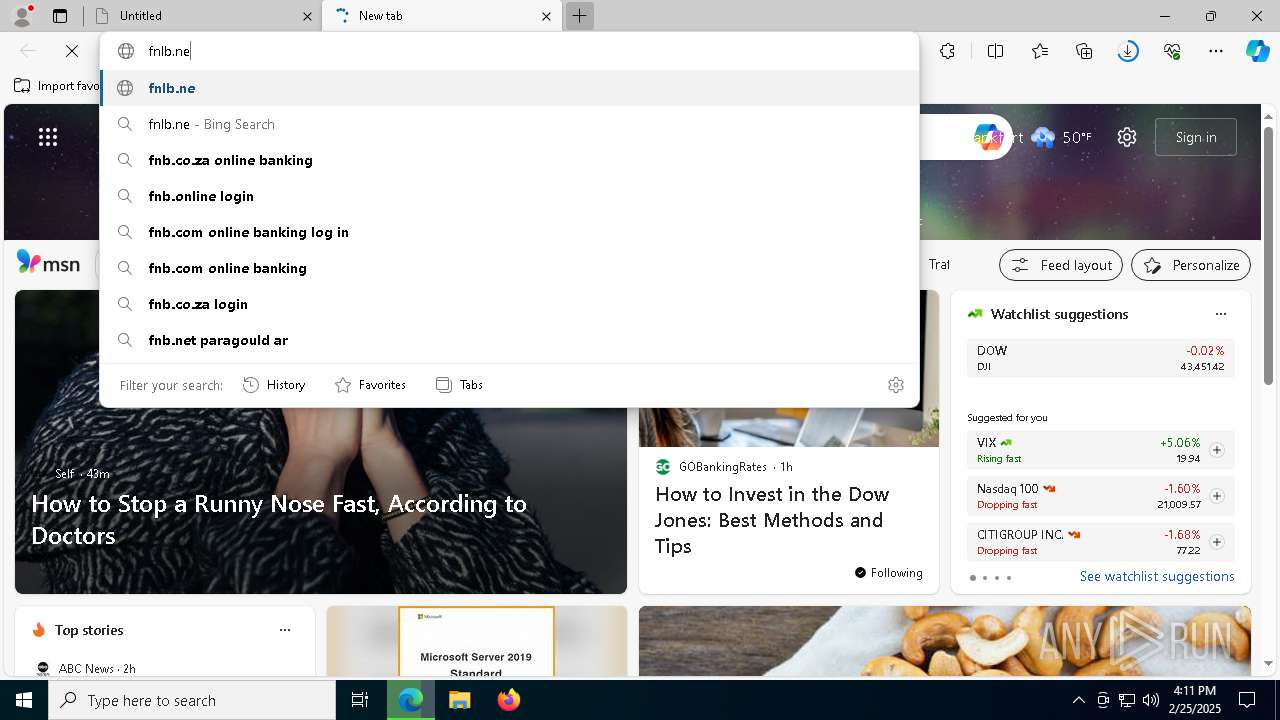Viewport: 1280px width, 720px height.
Task: Choose fnb.net paragould ar suggestion
Action: pyautogui.click(x=510, y=340)
